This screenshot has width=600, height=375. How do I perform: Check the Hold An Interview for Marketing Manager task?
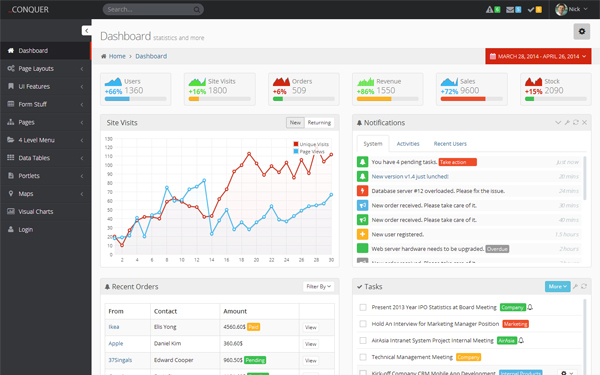pyautogui.click(x=363, y=324)
